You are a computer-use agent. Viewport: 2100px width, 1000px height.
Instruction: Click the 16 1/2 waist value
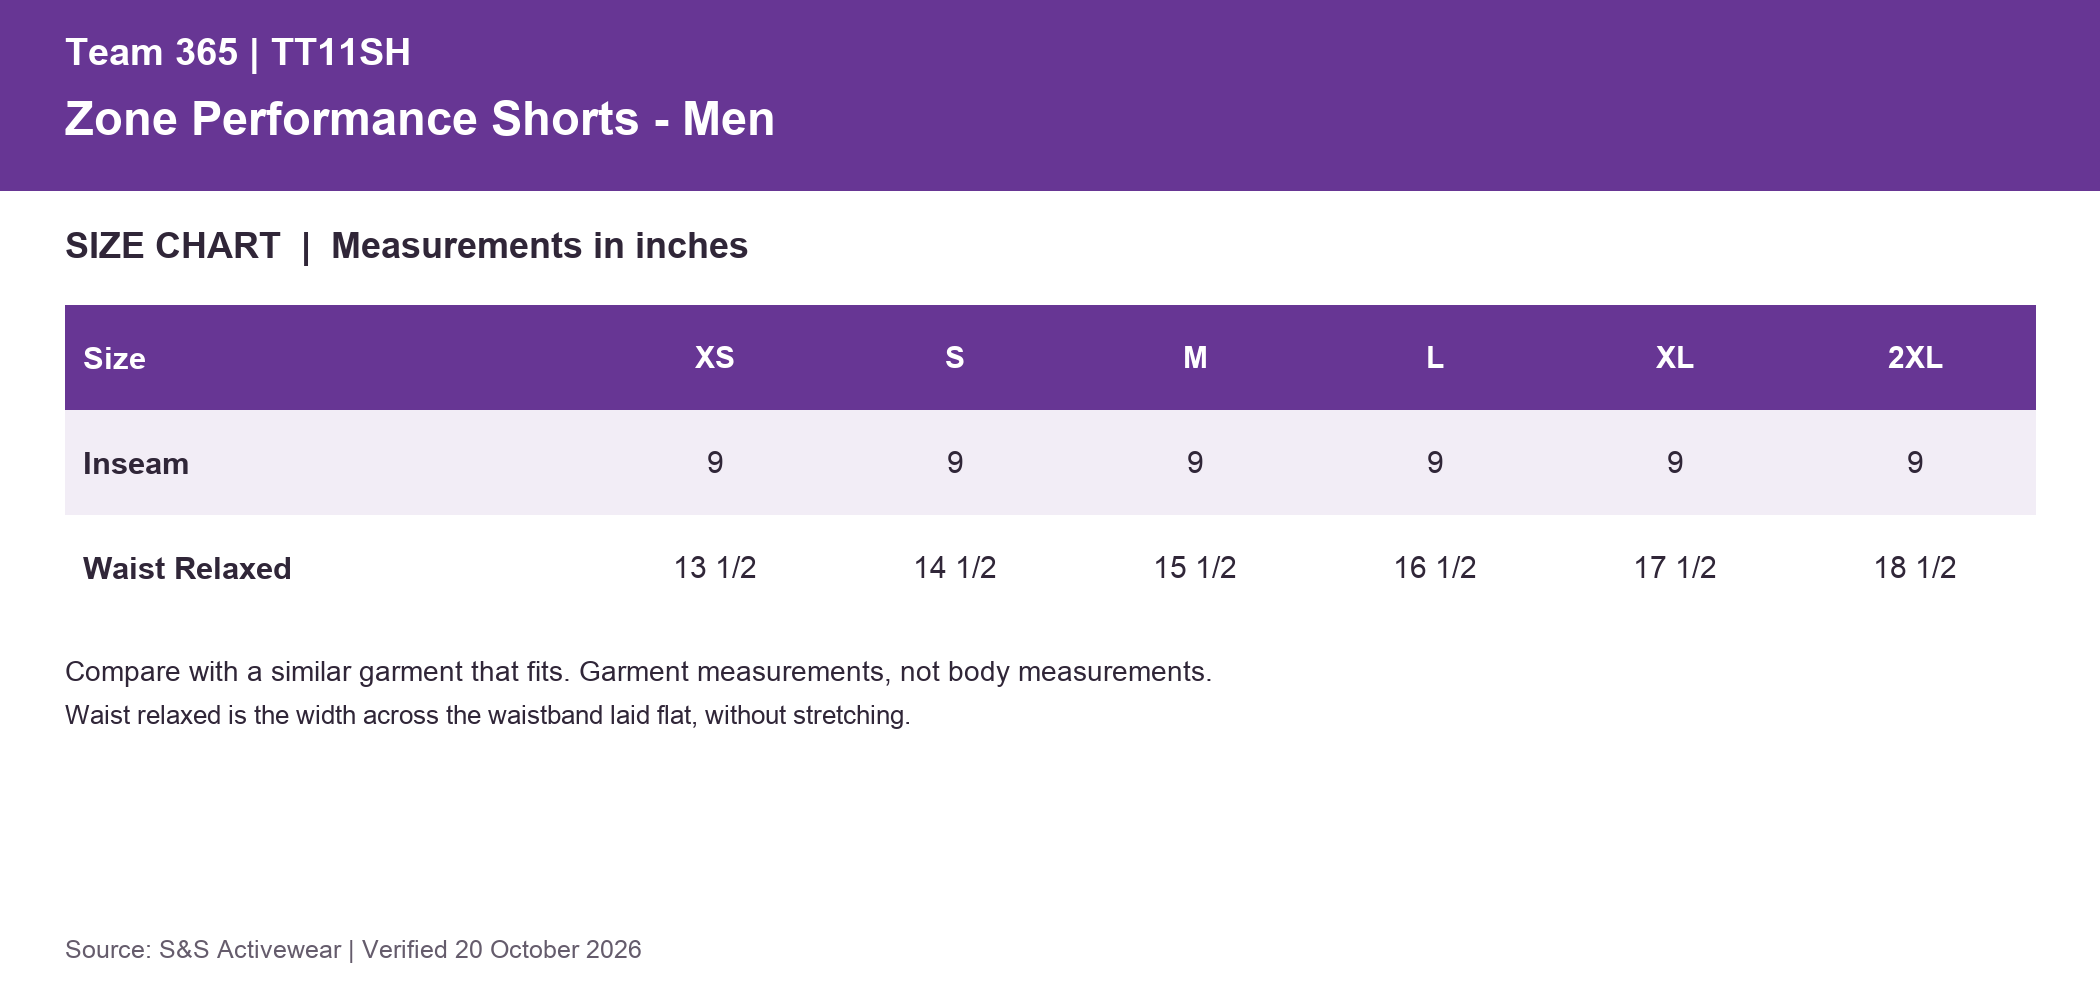click(x=1435, y=567)
